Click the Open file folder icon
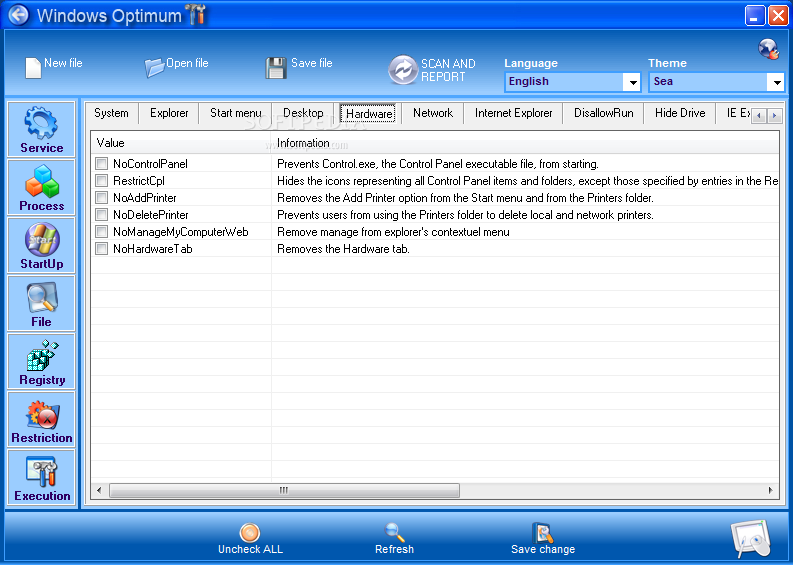The width and height of the screenshot is (793, 565). point(154,67)
